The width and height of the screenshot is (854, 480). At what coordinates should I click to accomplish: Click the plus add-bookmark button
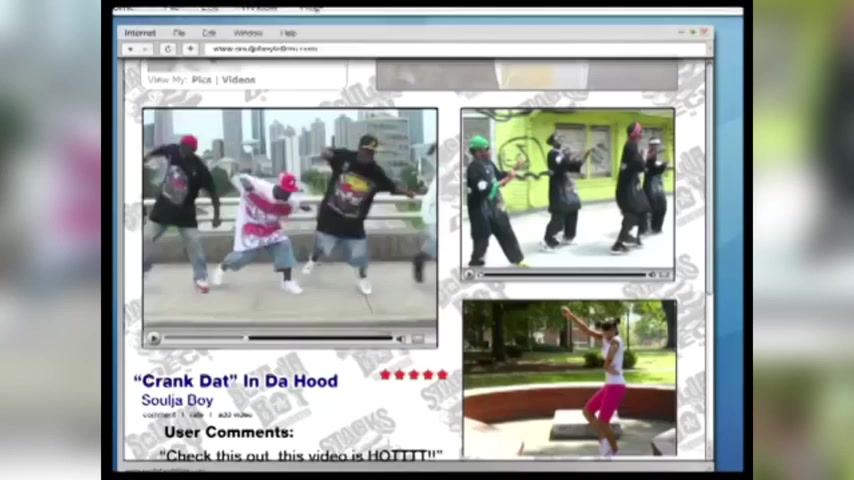point(190,49)
